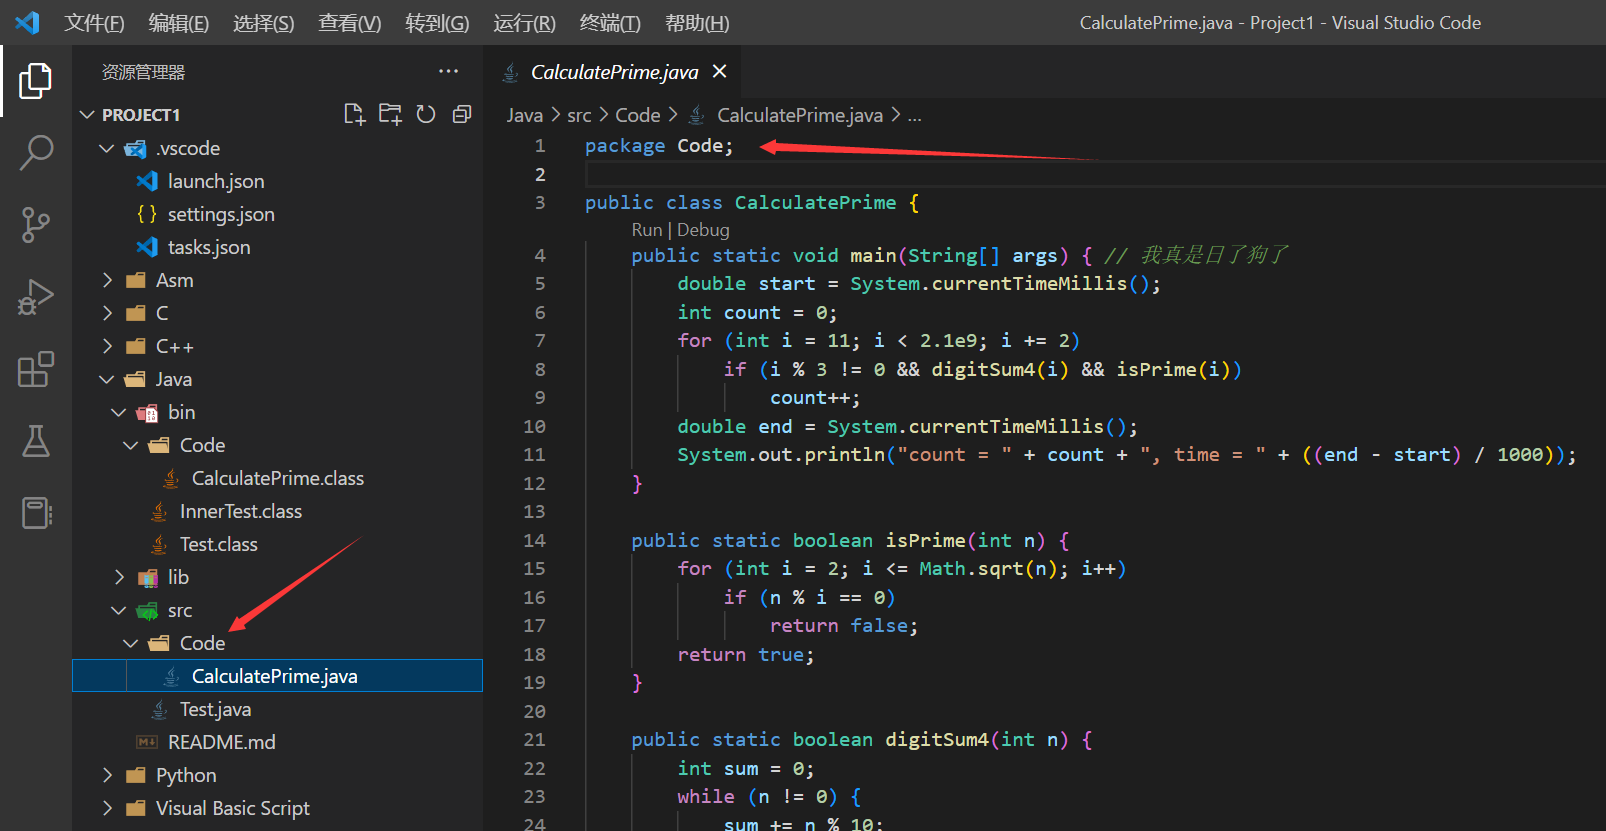The image size is (1606, 831).
Task: Click the Run CodeLens above main
Action: [x=646, y=230]
